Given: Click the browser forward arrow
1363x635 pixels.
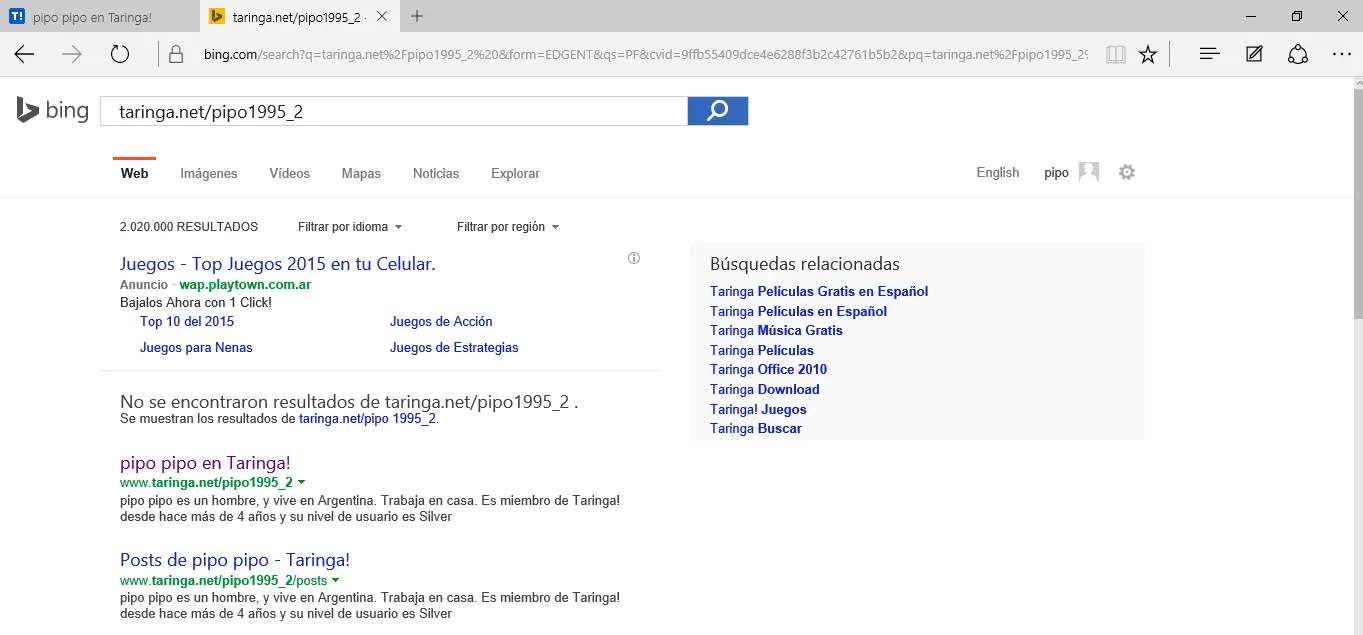Looking at the screenshot, I should coord(72,55).
